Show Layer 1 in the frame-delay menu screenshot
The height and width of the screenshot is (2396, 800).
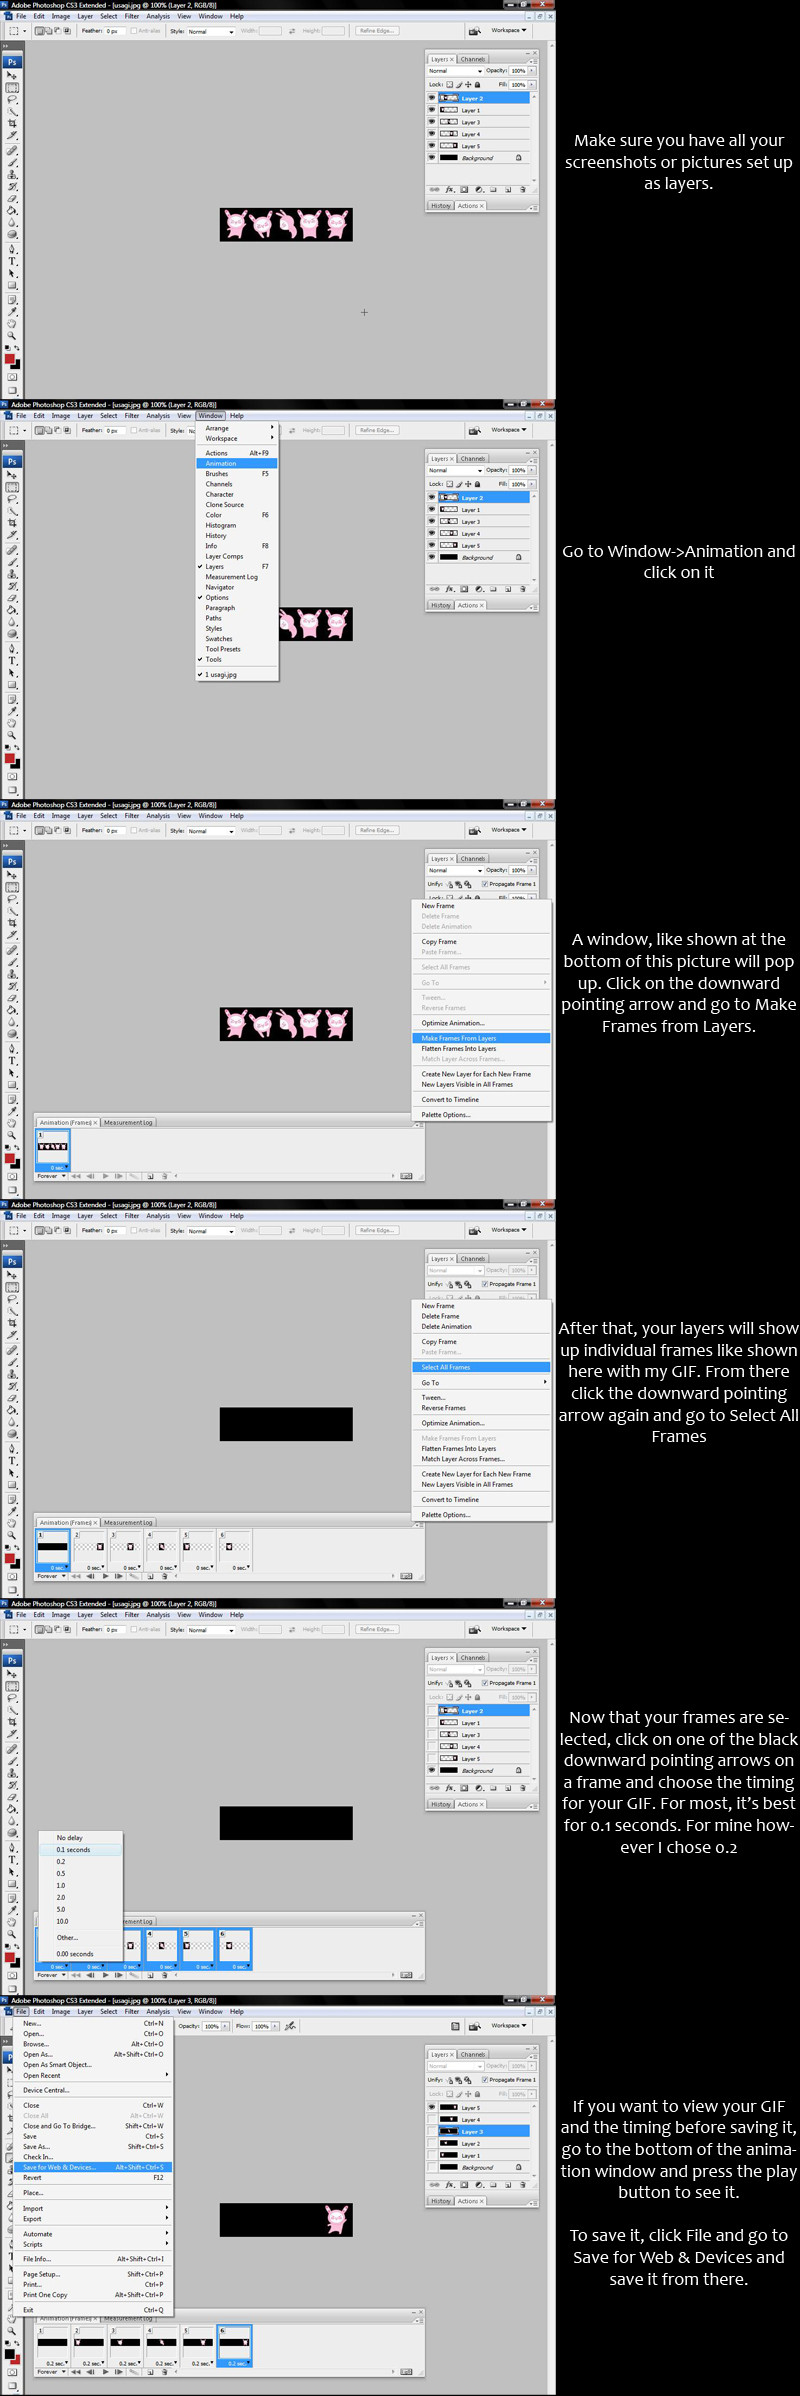pyautogui.click(x=432, y=1723)
